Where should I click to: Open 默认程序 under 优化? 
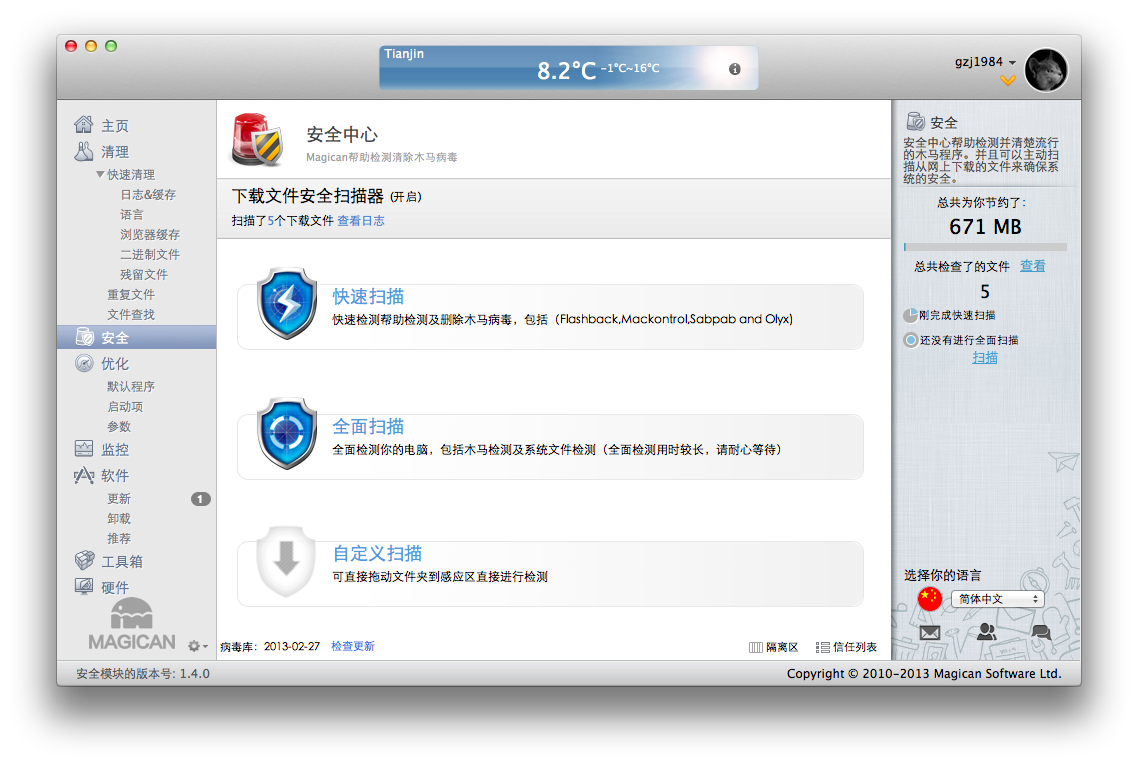pos(131,387)
